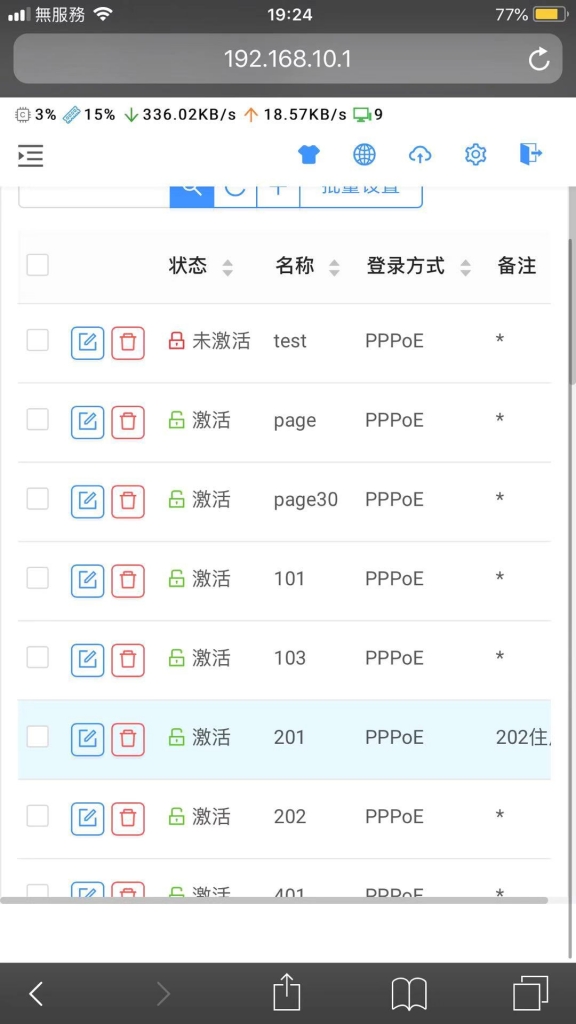Screen dimensions: 576x1024
Task: Click the name 202
Action: coord(290,817)
